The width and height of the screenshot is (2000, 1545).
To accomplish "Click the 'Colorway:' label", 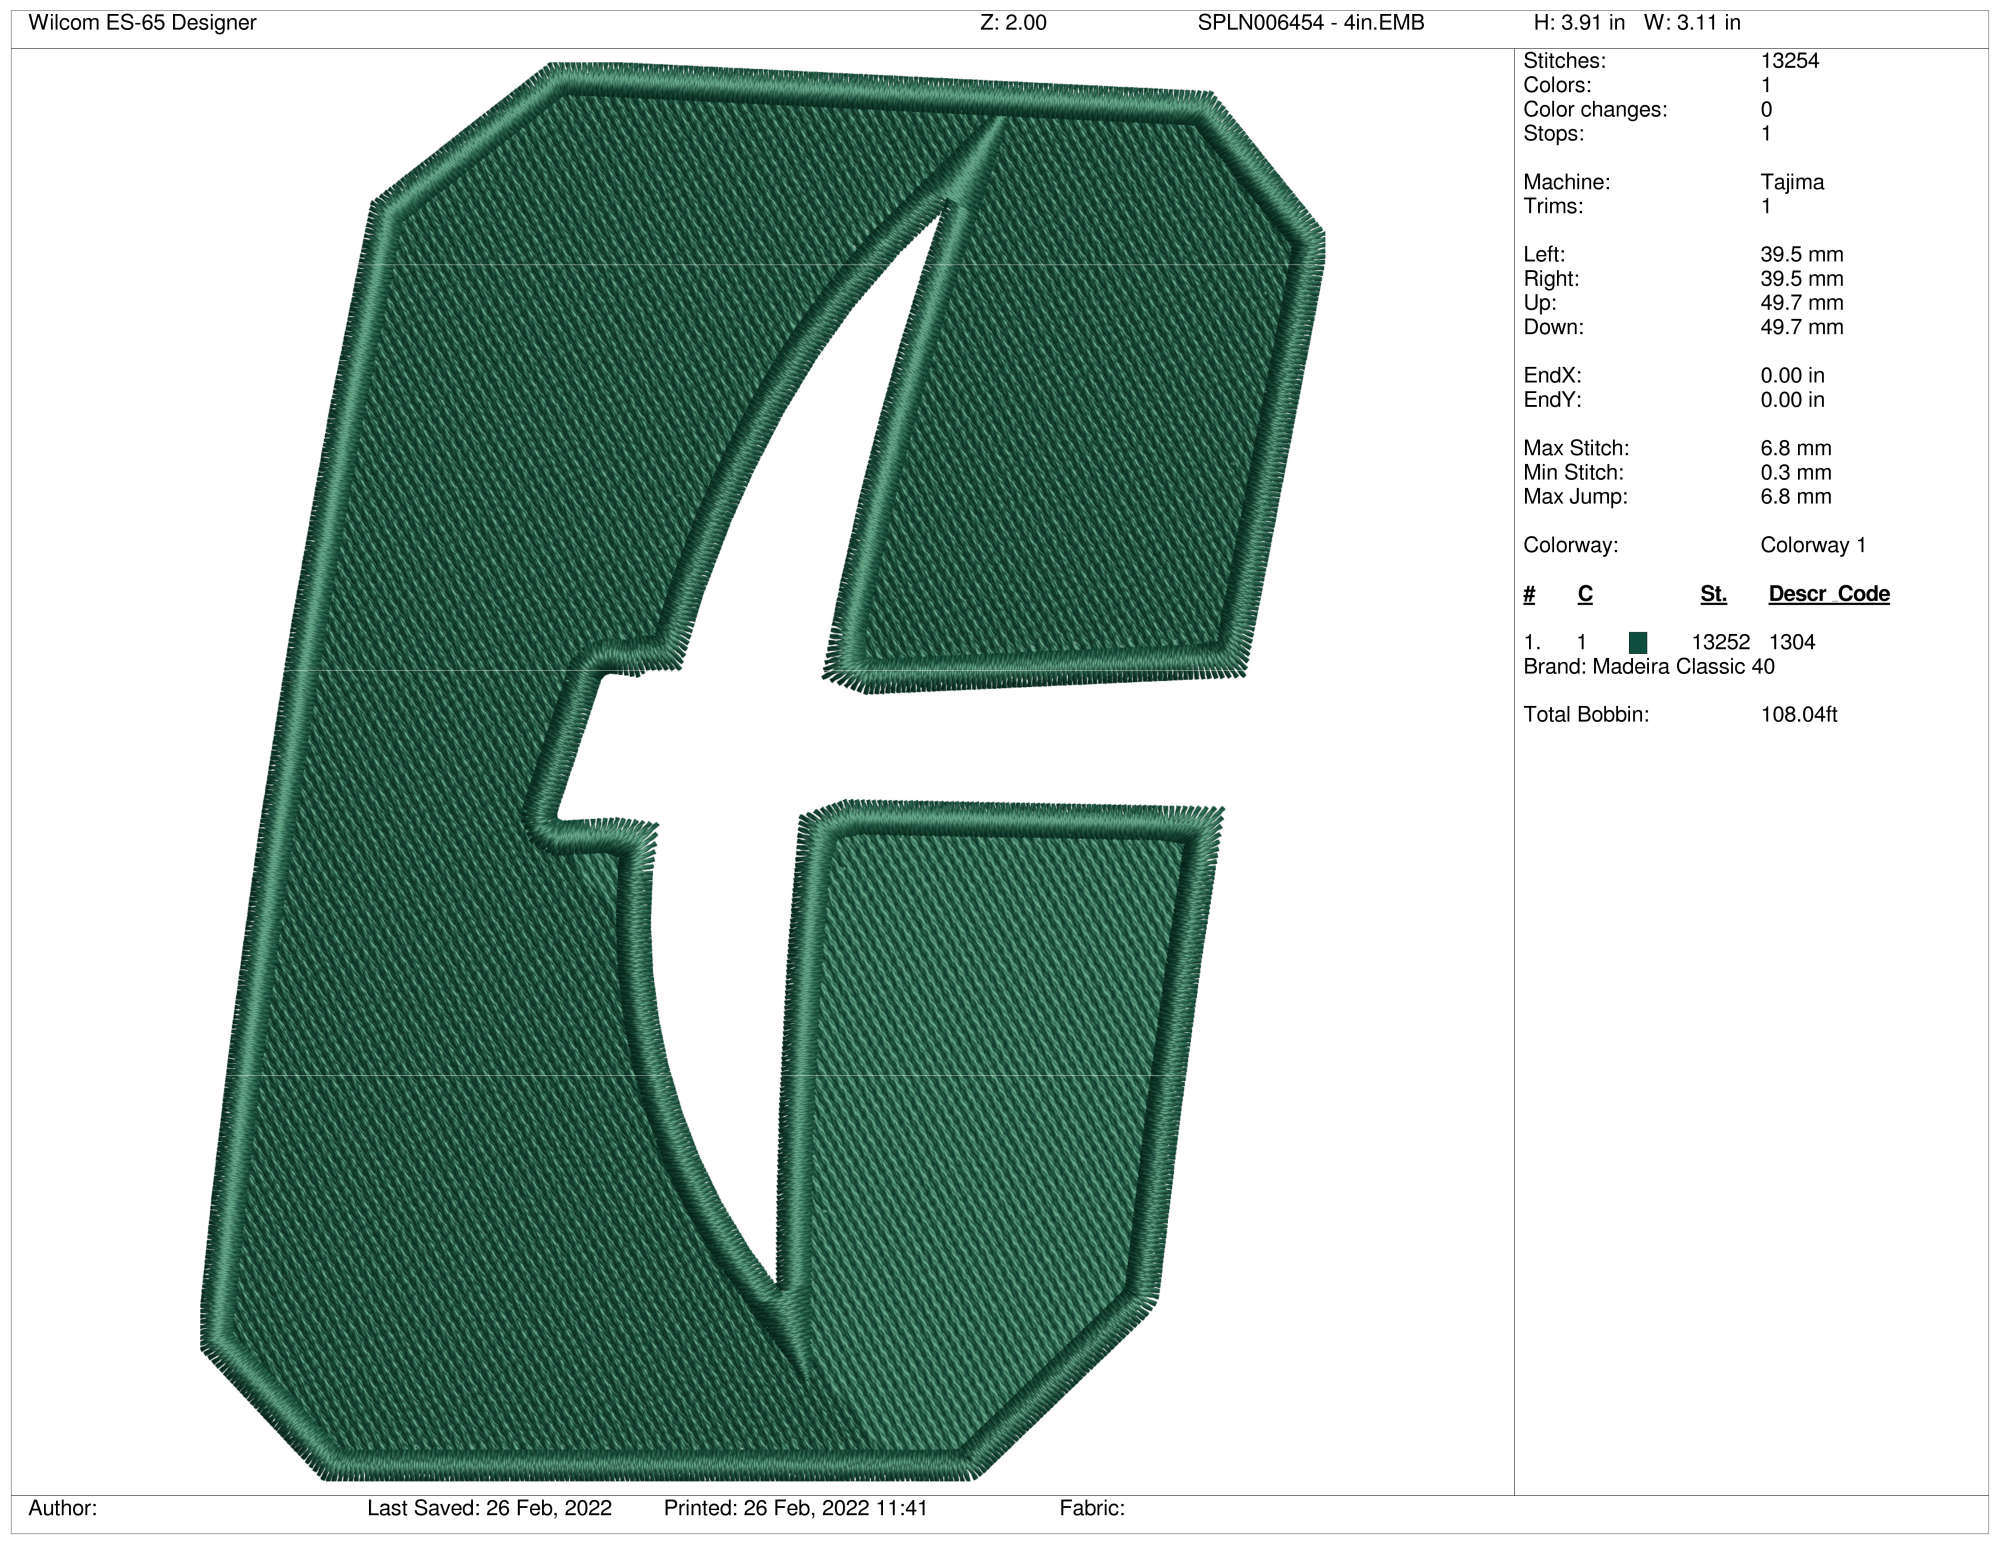I will click(x=1570, y=545).
